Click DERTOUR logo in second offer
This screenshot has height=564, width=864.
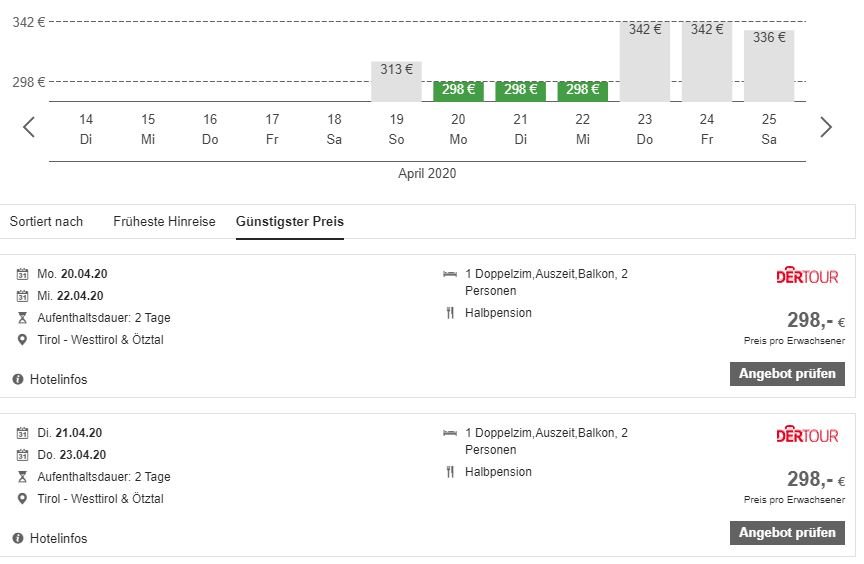[x=807, y=435]
